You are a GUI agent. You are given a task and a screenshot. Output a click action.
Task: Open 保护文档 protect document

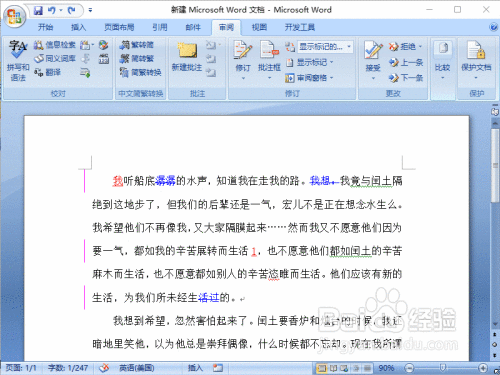coord(476,60)
